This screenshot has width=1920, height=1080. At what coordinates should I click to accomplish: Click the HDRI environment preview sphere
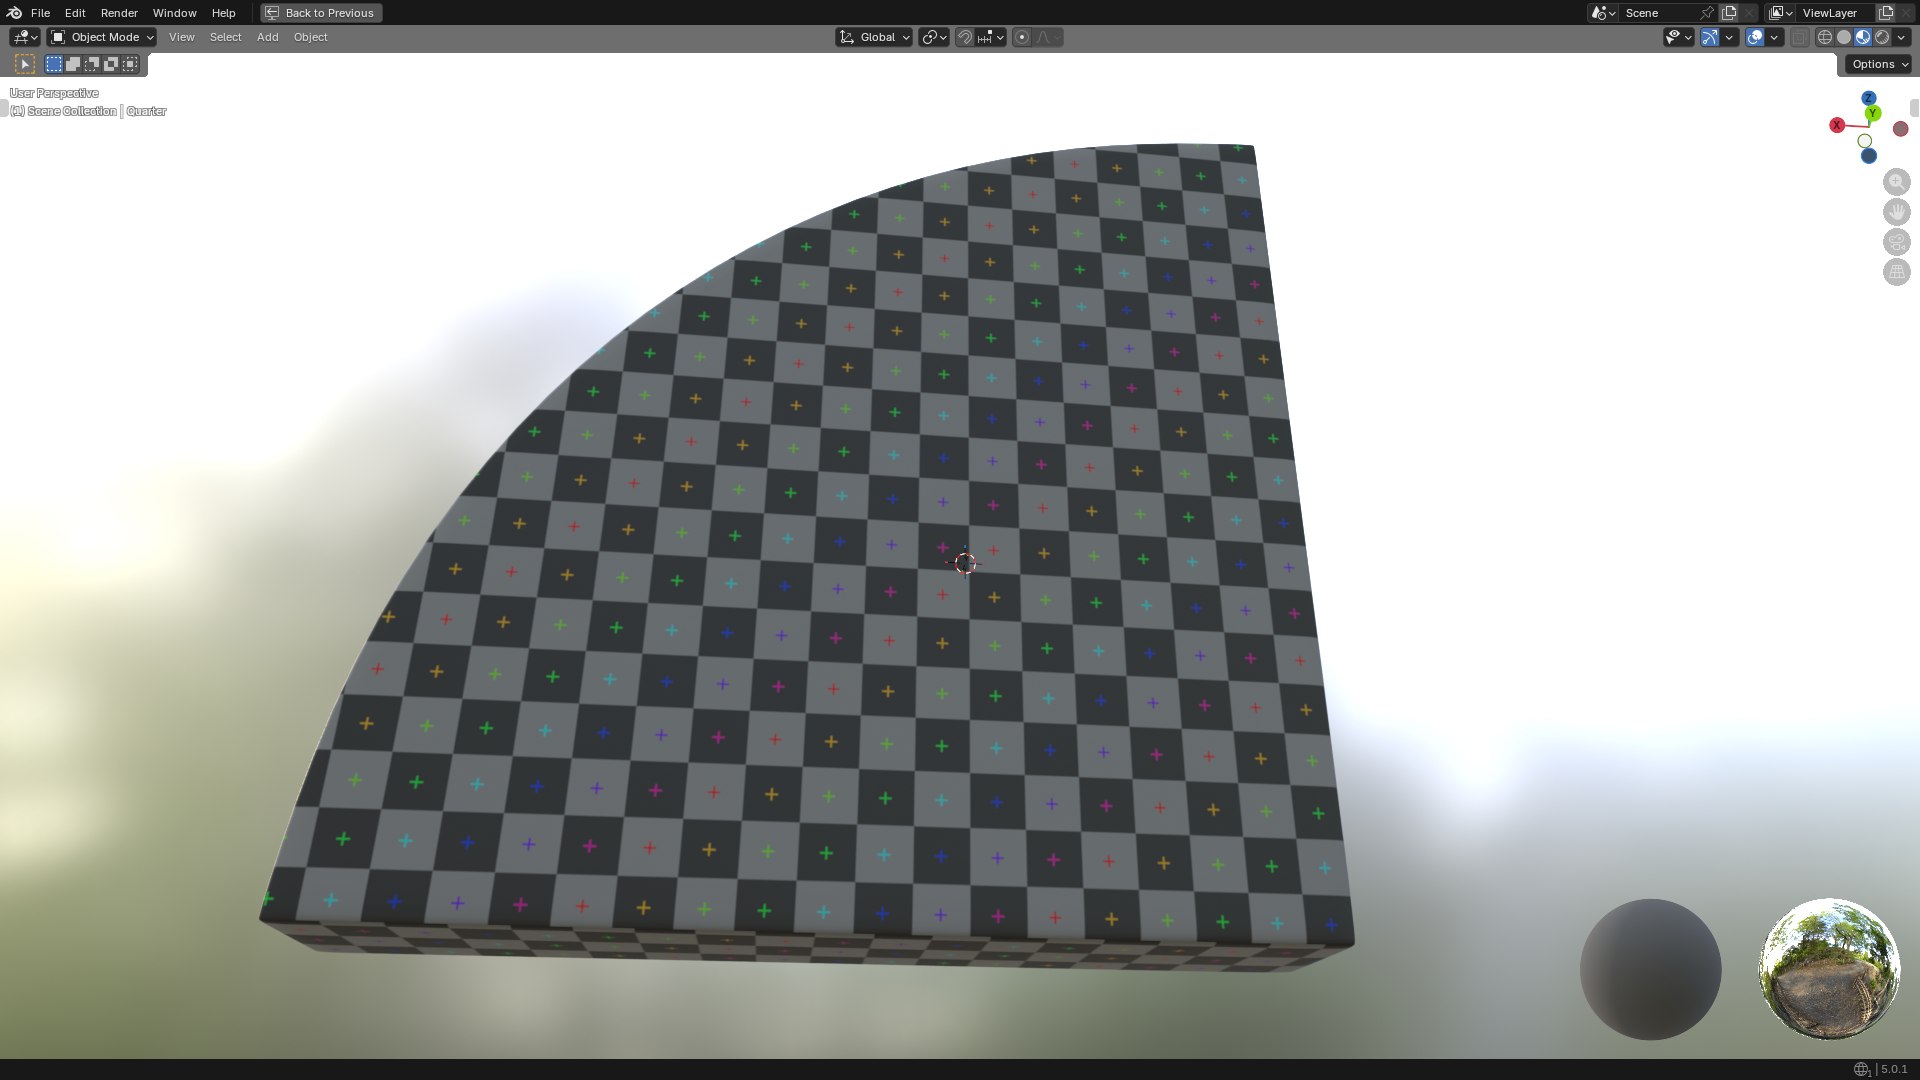1829,969
